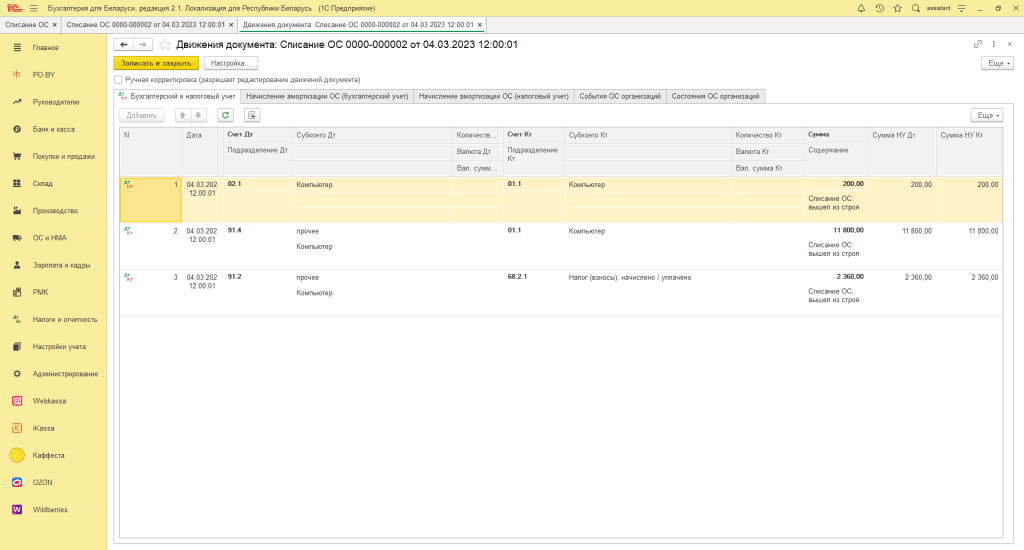This screenshot has height=550, width=1024.
Task: Open history clock icon in title bar
Action: pyautogui.click(x=879, y=8)
